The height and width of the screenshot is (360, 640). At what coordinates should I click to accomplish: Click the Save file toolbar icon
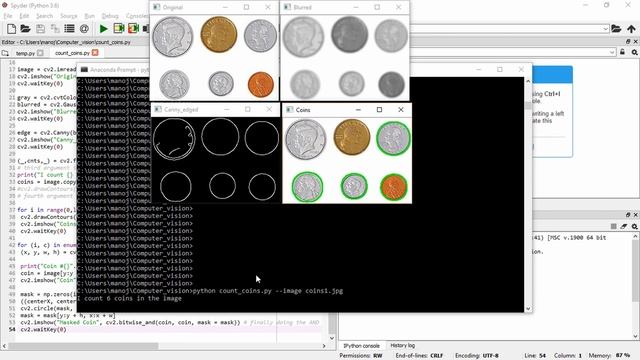pos(40,29)
